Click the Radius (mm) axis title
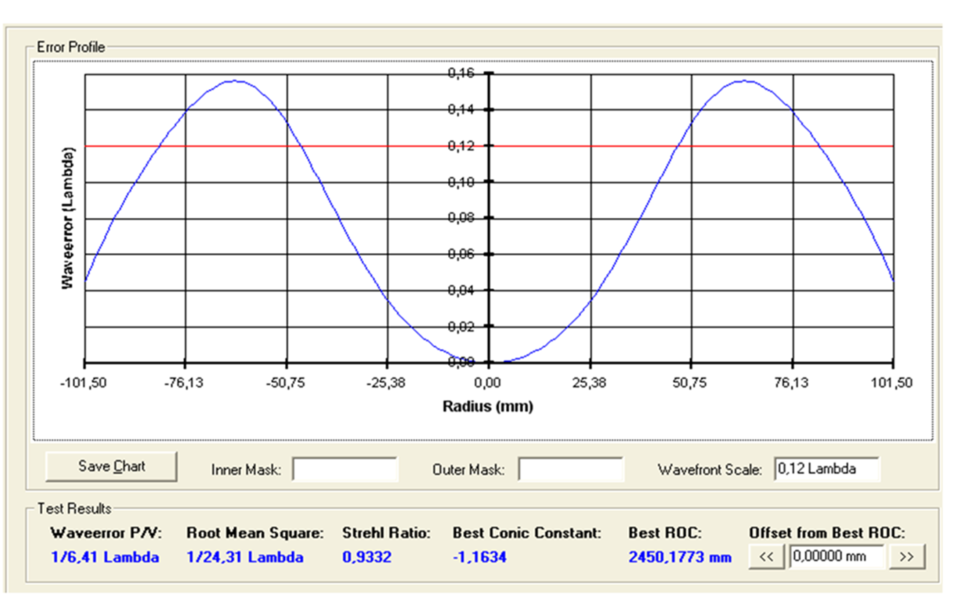Viewport: 955px width, 600px height. (x=488, y=406)
